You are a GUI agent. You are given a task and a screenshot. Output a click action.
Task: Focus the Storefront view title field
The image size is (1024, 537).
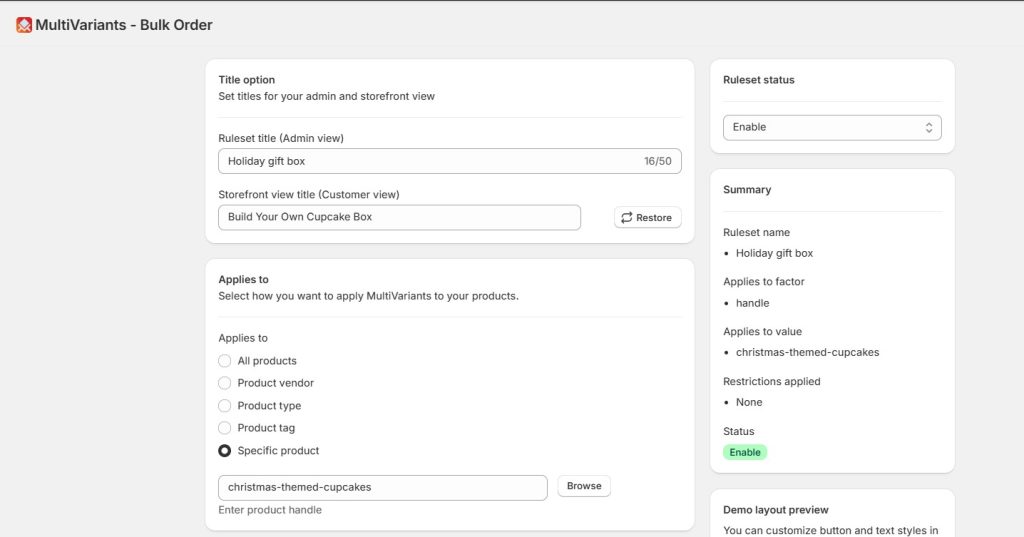399,218
